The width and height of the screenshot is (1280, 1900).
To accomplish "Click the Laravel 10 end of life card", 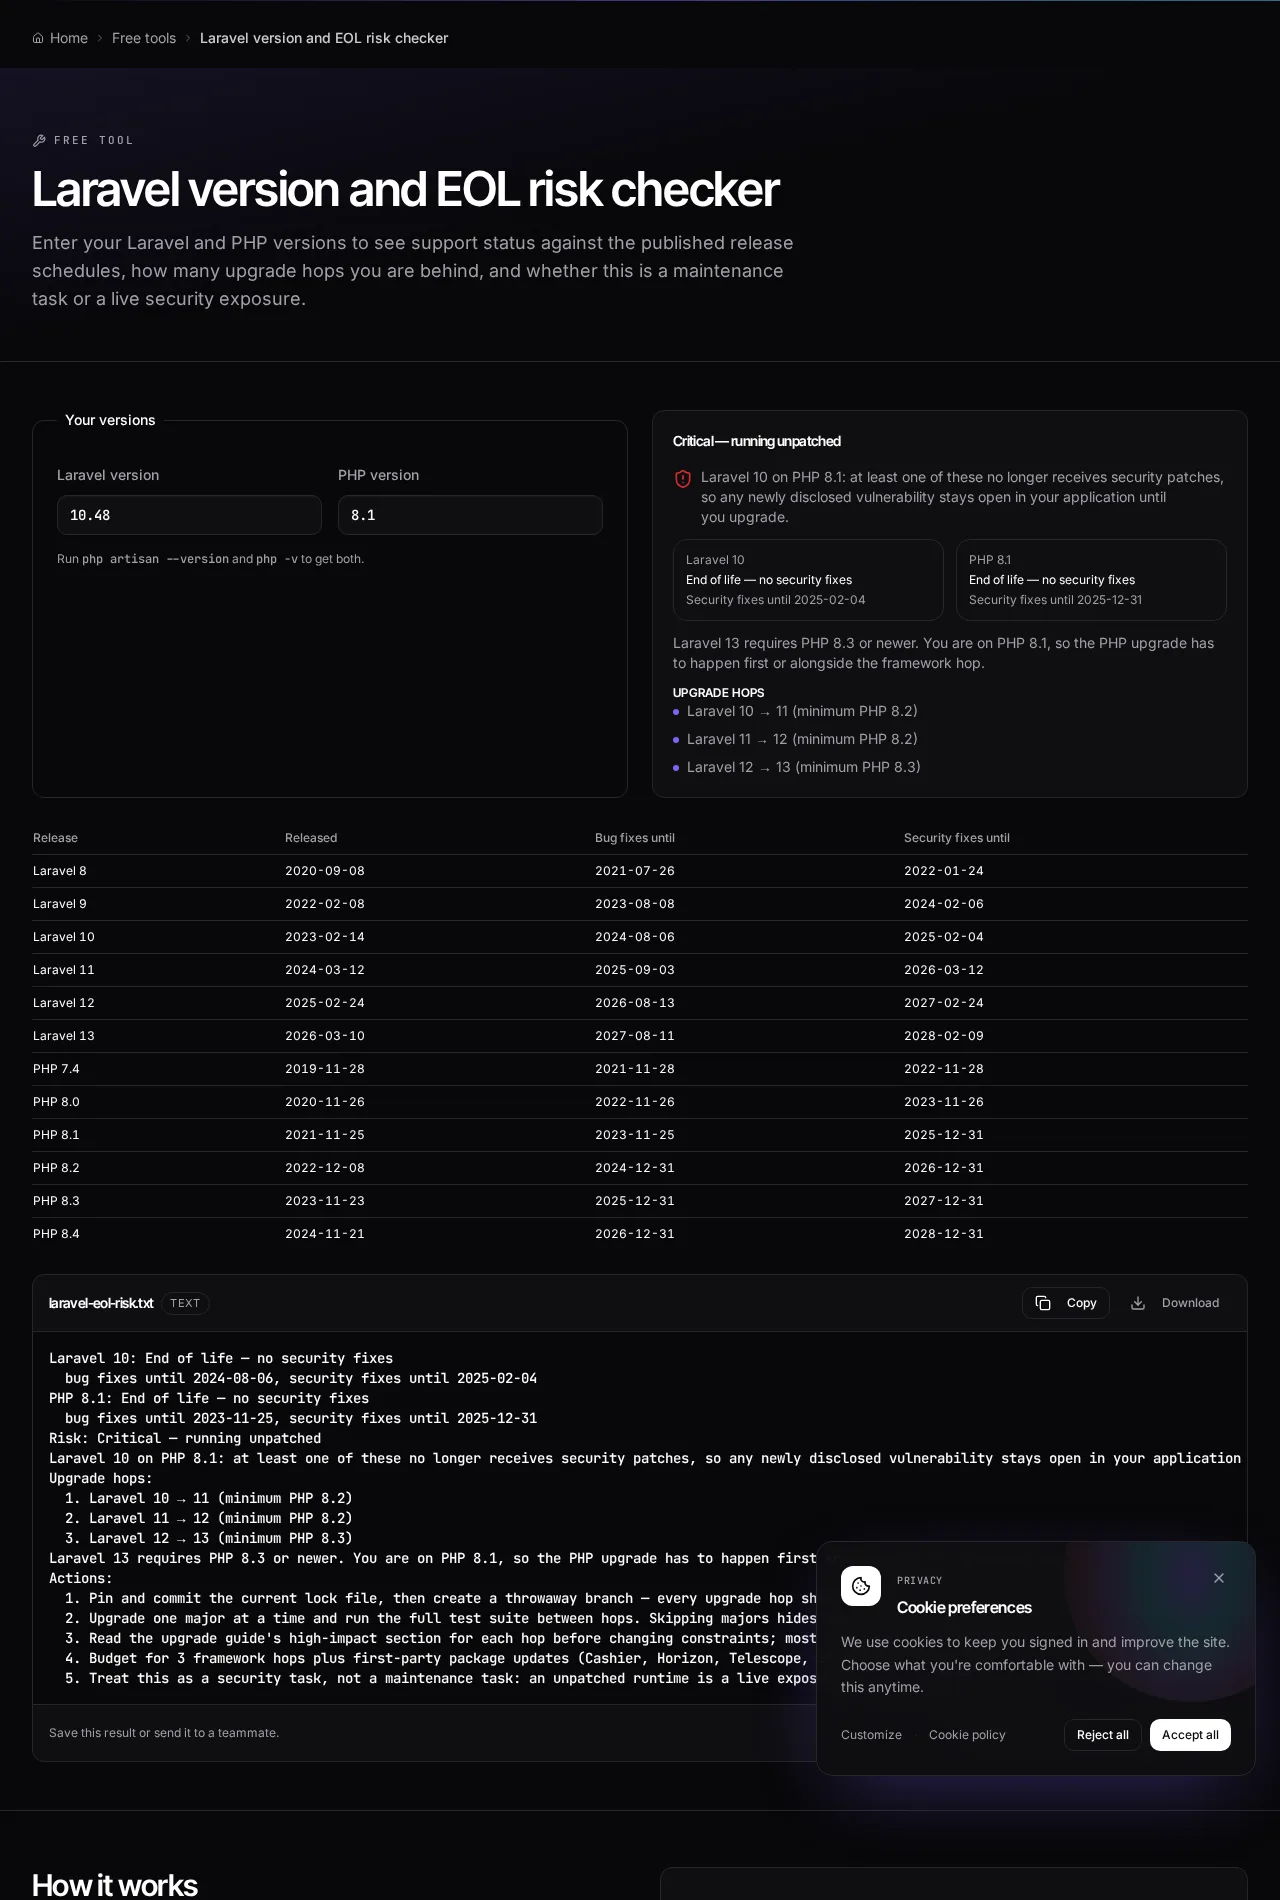I will 808,580.
